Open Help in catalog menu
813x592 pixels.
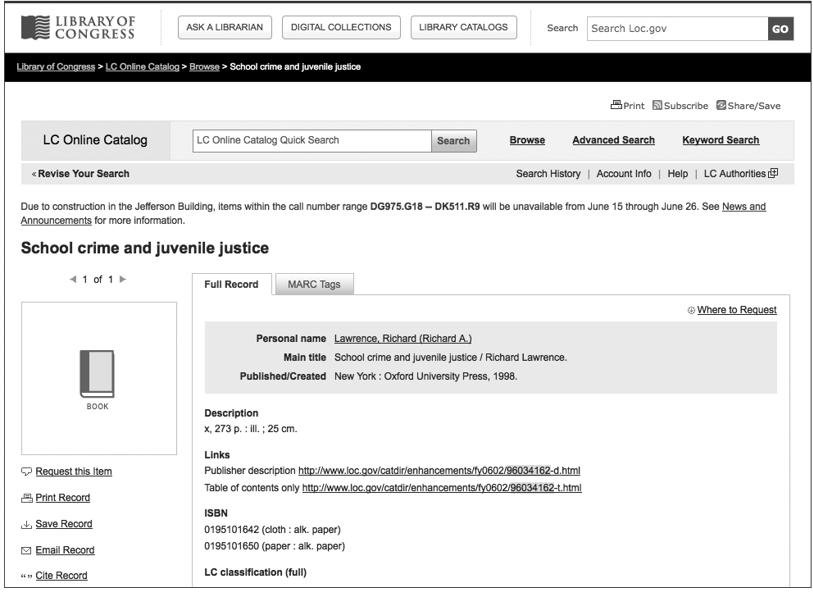[678, 174]
